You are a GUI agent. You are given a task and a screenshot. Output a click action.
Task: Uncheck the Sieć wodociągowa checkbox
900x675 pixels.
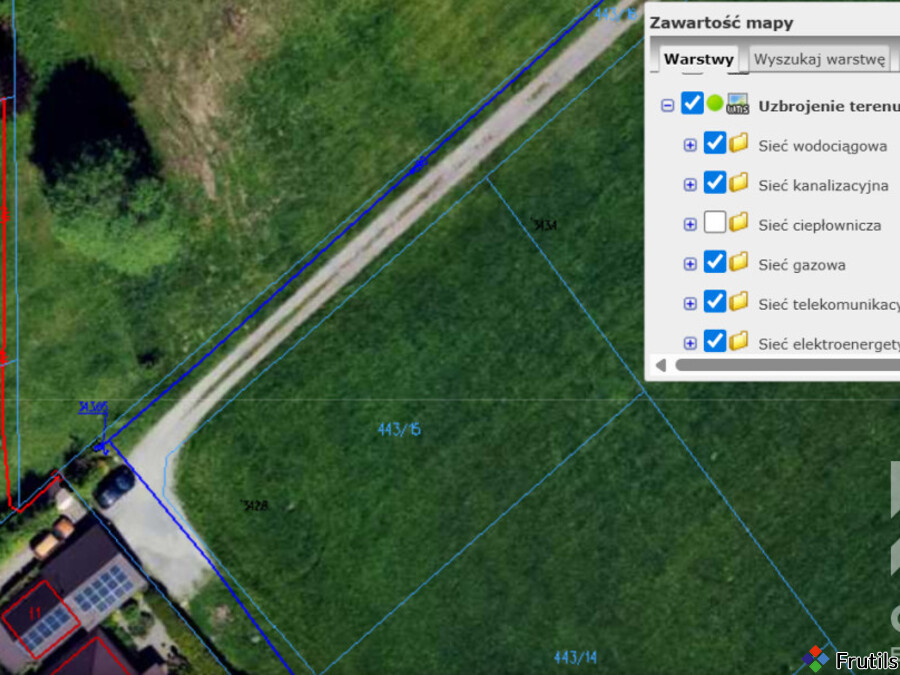[715, 143]
